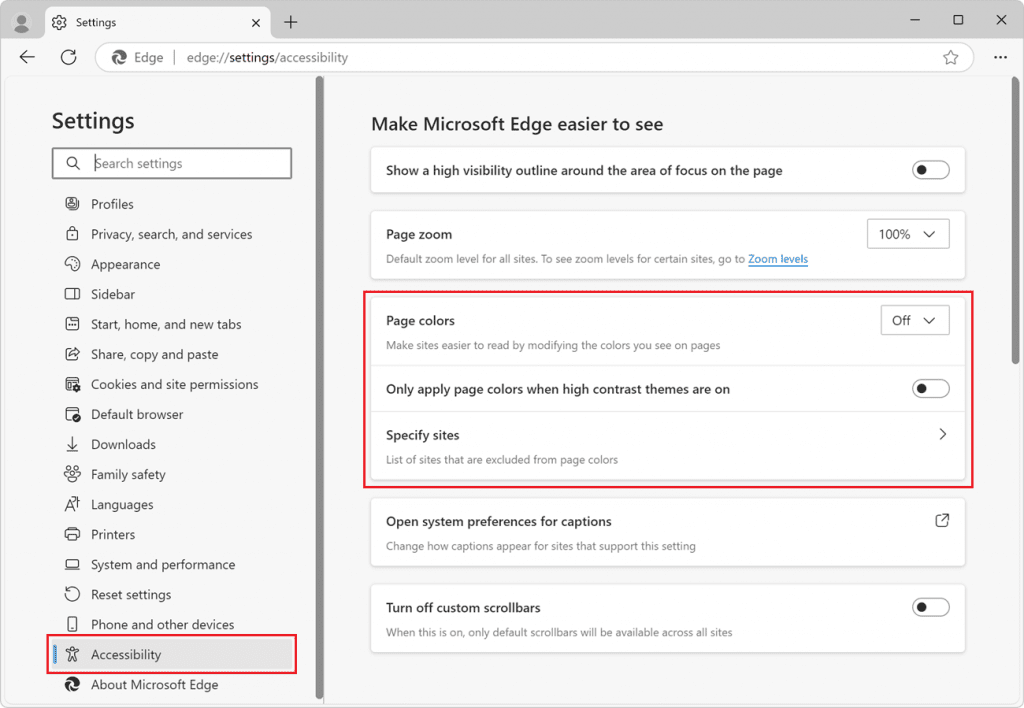This screenshot has width=1024, height=708.
Task: Click the Start, home, and new tabs icon
Action: (72, 324)
